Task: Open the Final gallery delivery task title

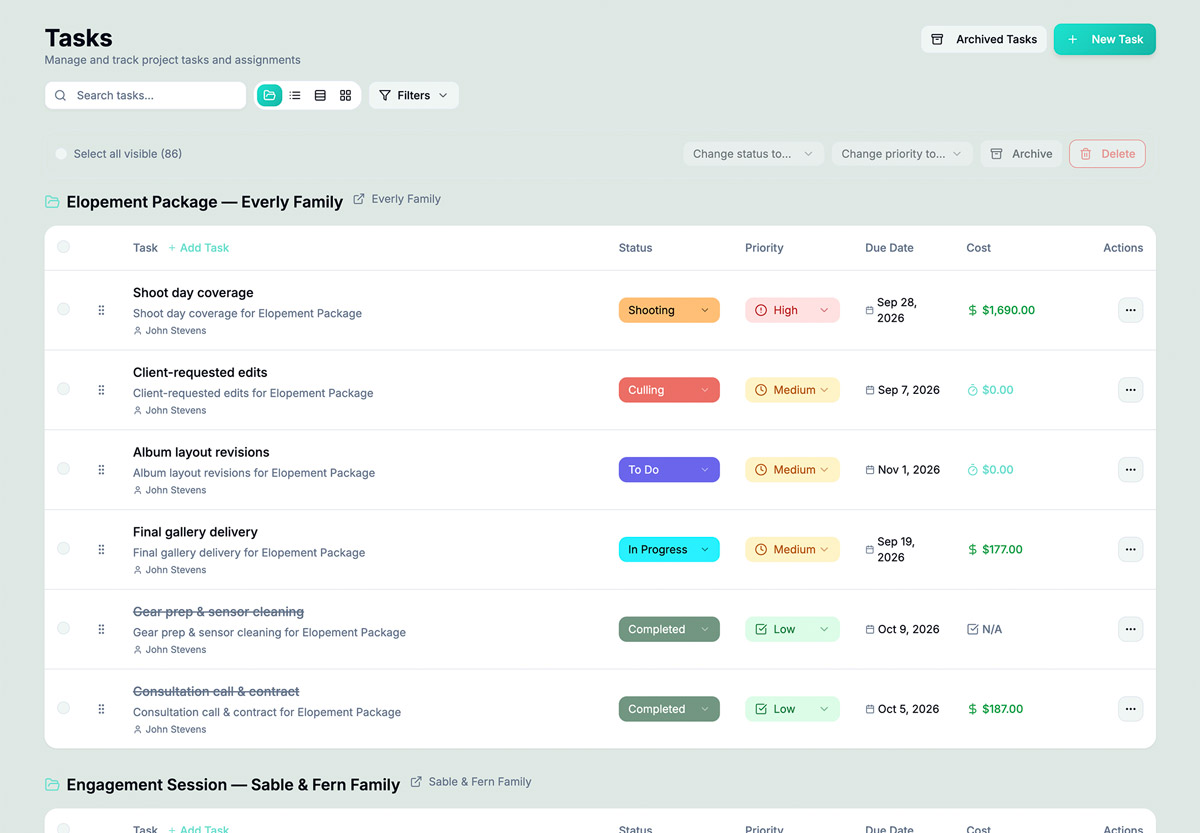Action: pos(195,532)
